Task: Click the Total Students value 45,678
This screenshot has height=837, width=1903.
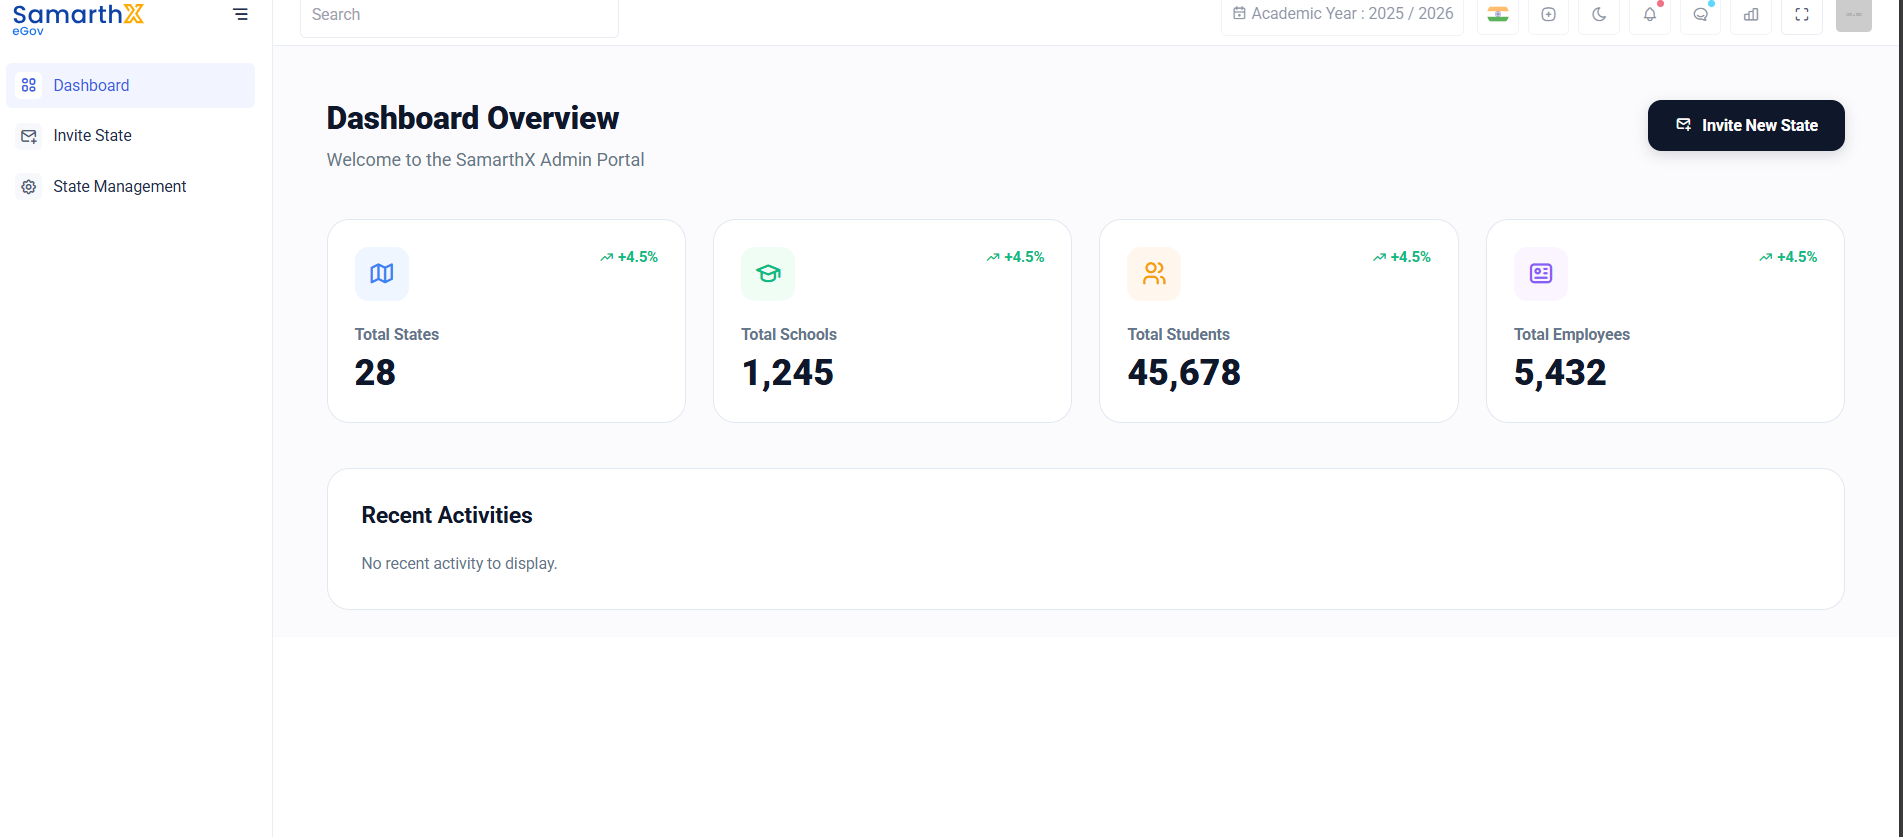Action: 1184,373
